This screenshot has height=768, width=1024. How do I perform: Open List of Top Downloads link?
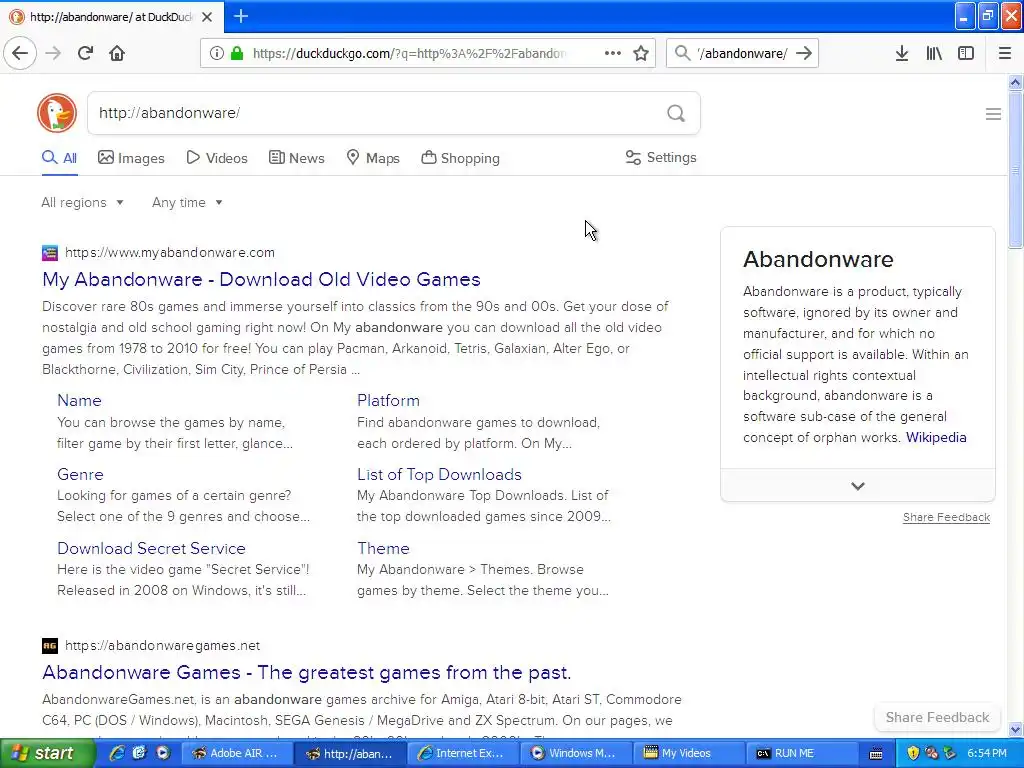pyautogui.click(x=439, y=475)
